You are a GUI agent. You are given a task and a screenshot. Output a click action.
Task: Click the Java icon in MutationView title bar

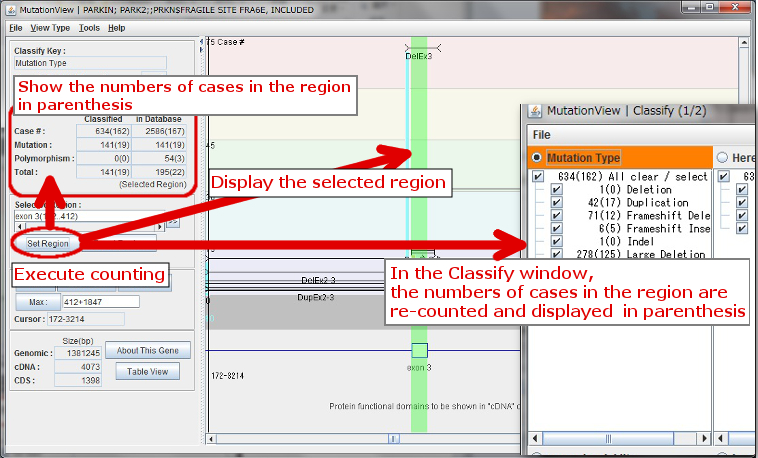(9, 9)
